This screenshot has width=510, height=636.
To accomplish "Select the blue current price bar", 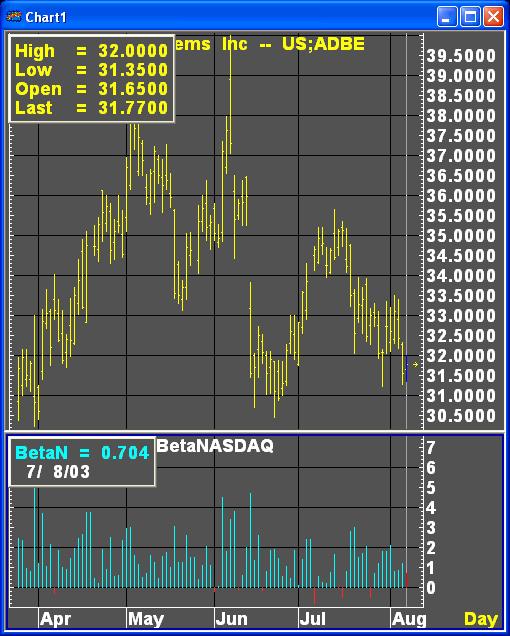I will 407,368.
